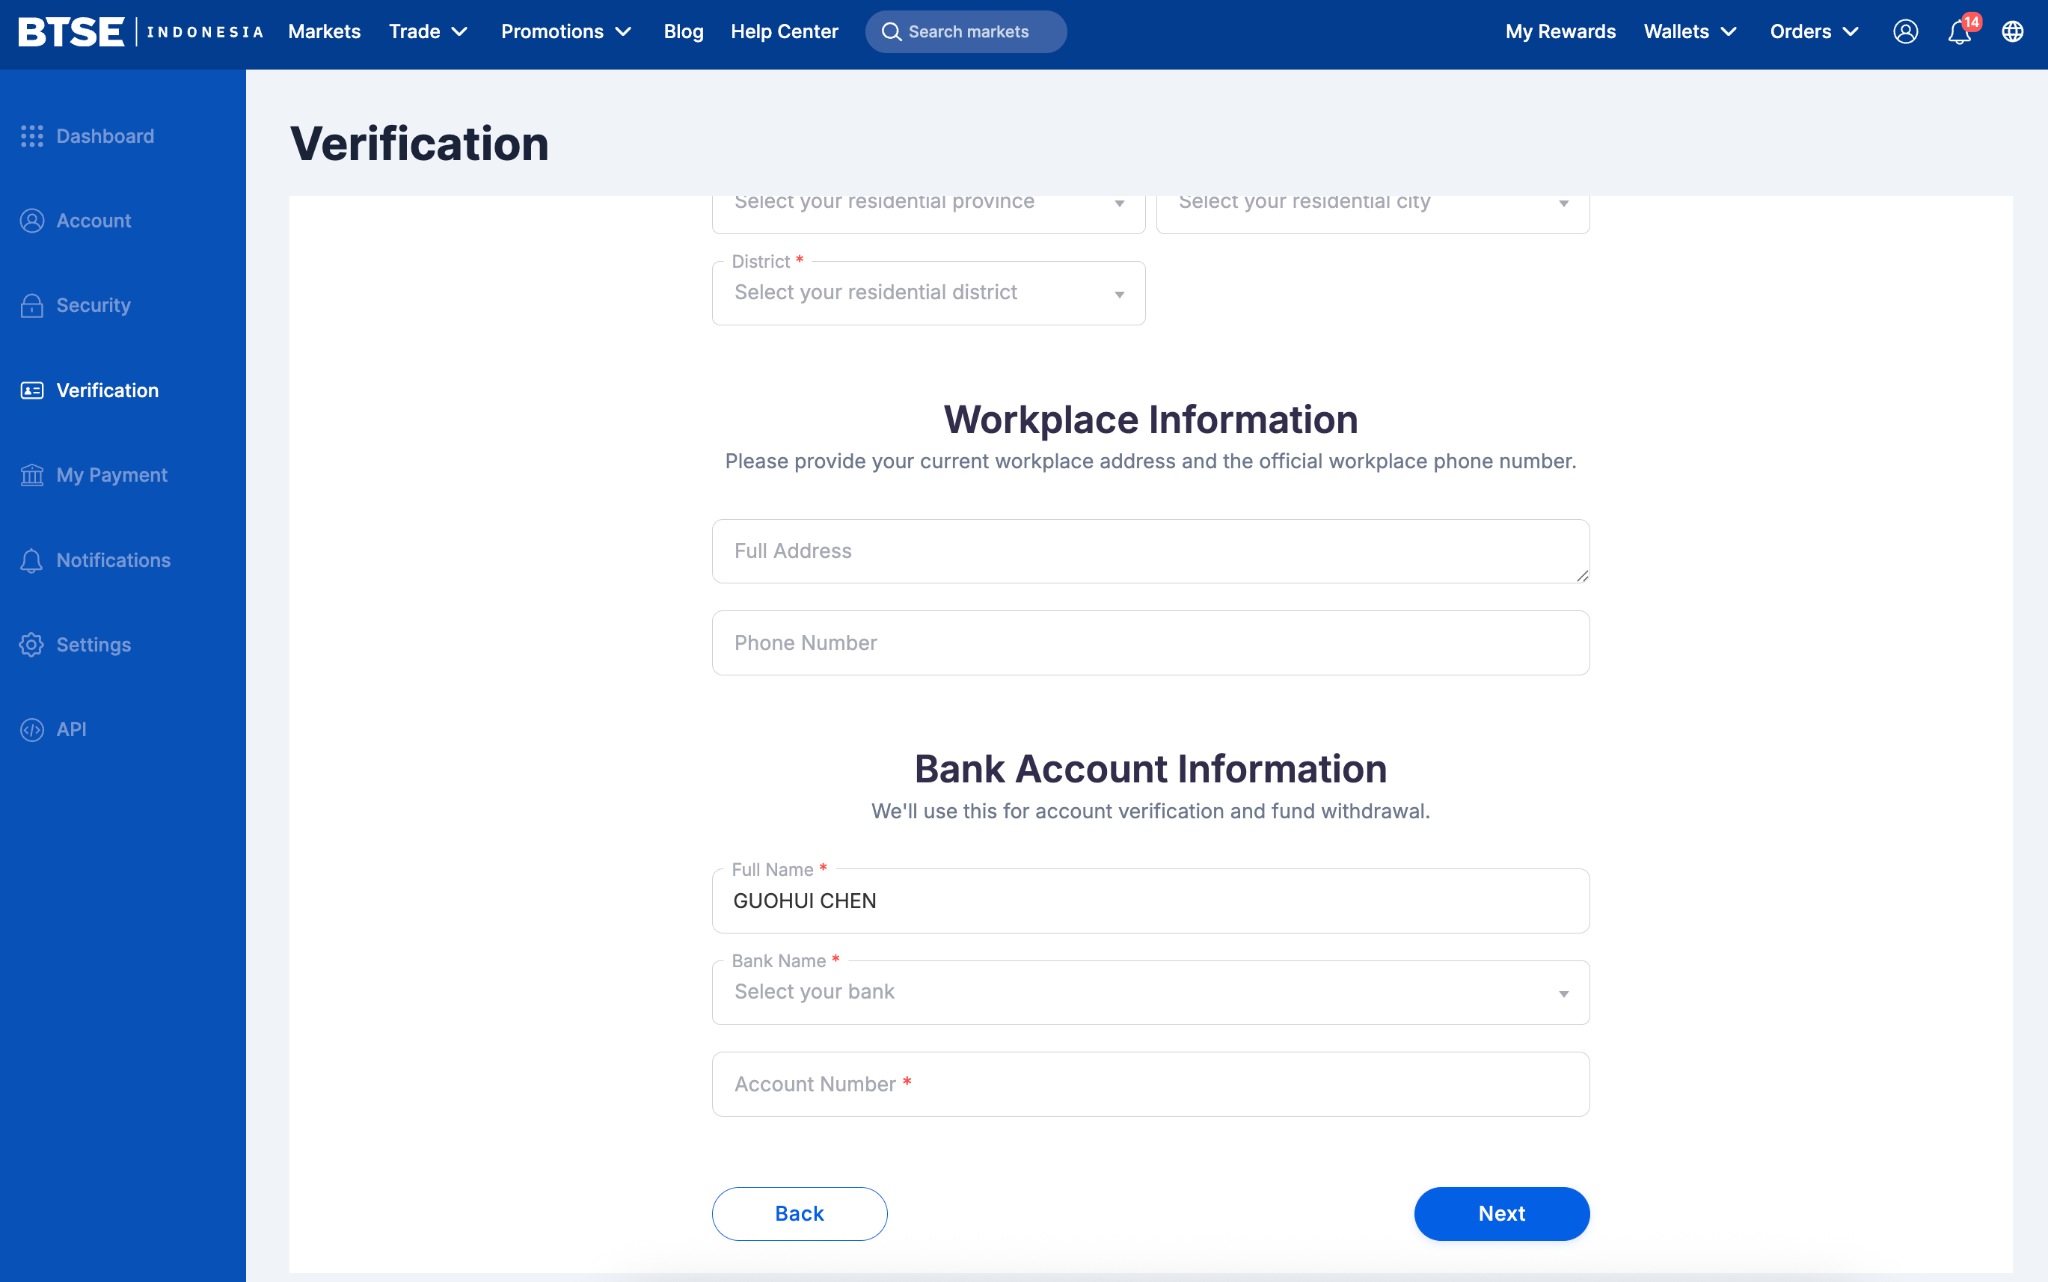Click the Account person icon in sidebar

tap(32, 221)
